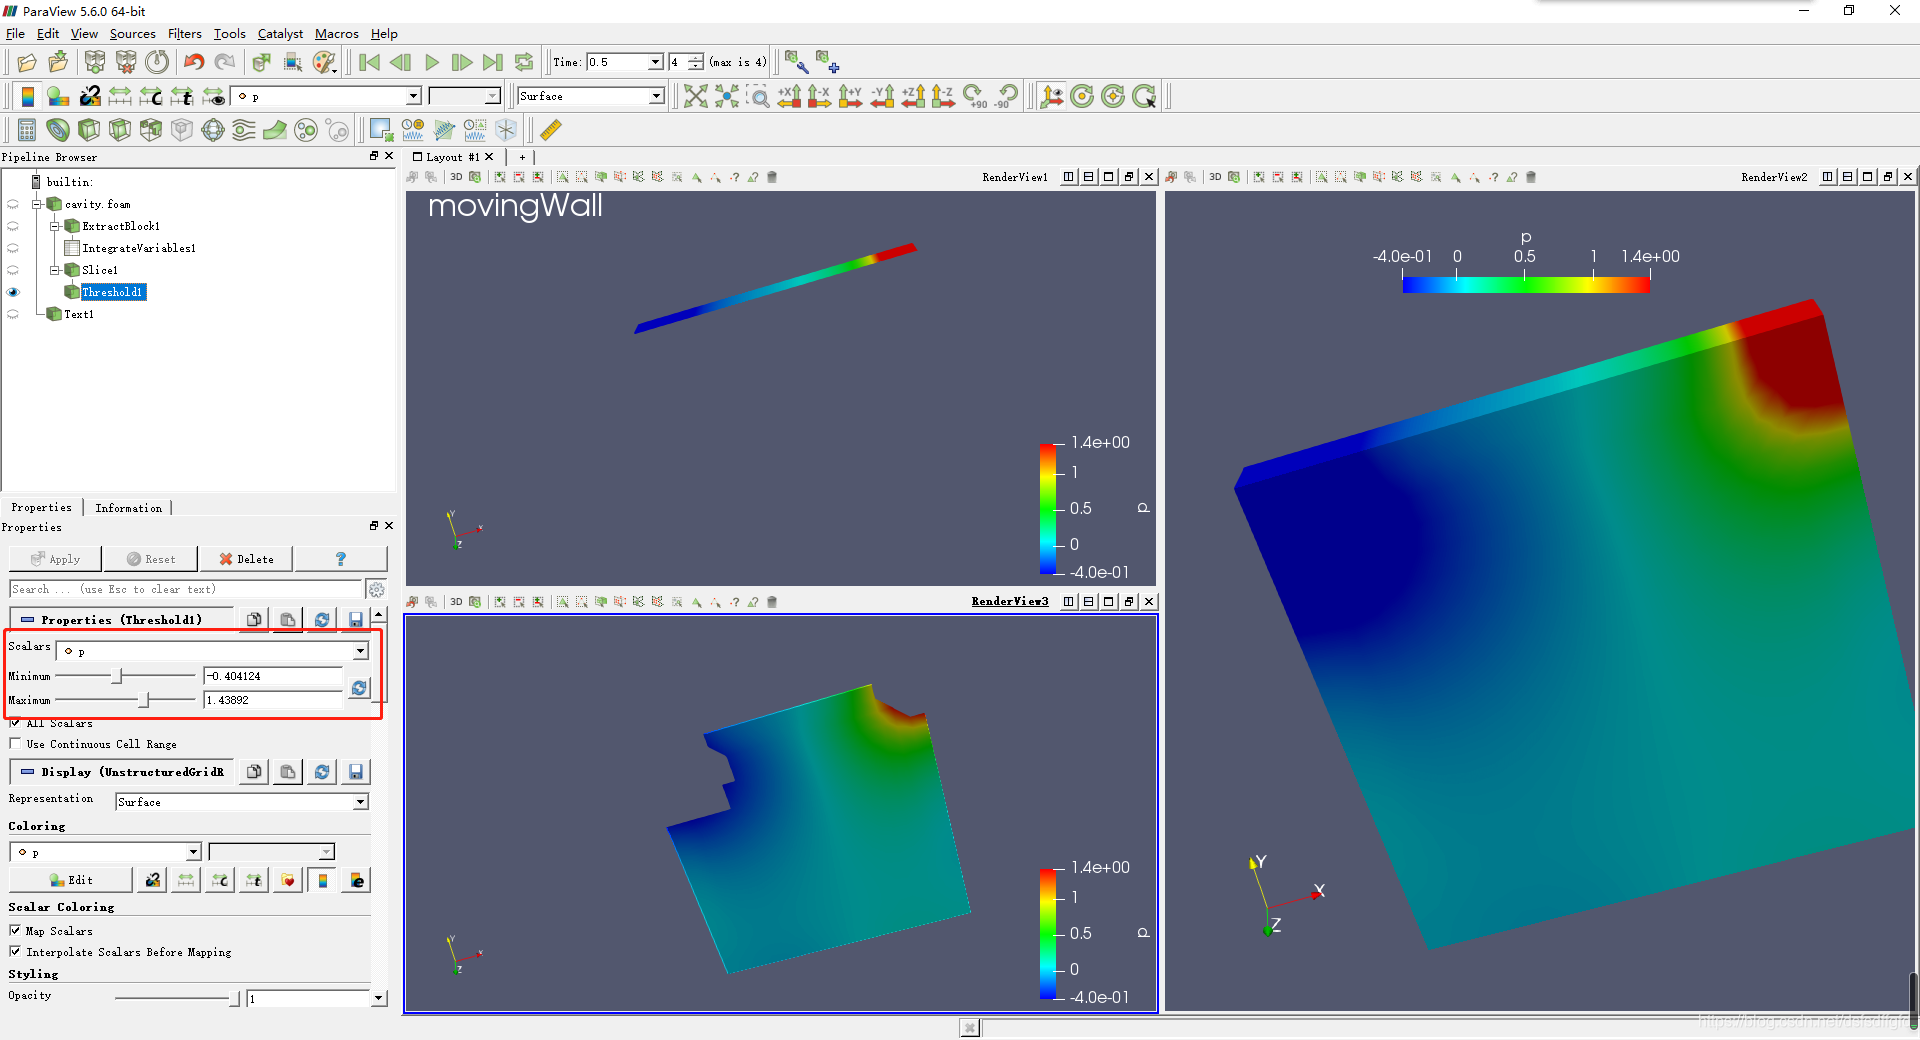
Task: Open the Edit Color Map toolbar icon
Action: pyautogui.click(x=58, y=96)
